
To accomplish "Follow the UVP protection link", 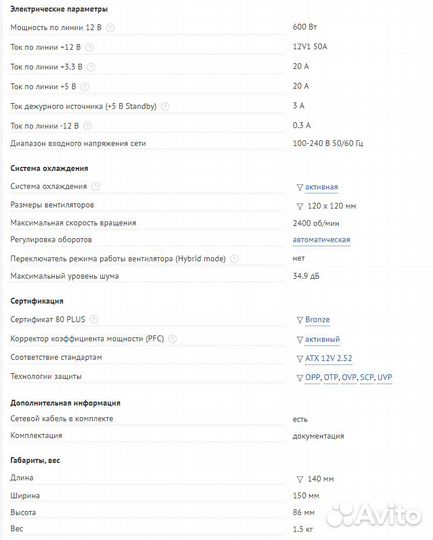I will click(x=385, y=377).
